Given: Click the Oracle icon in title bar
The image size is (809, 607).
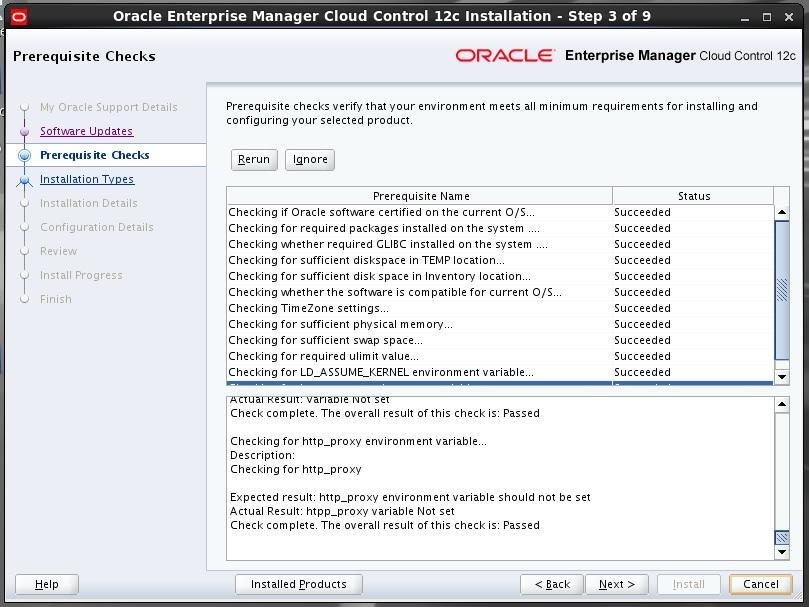Looking at the screenshot, I should click(x=19, y=17).
